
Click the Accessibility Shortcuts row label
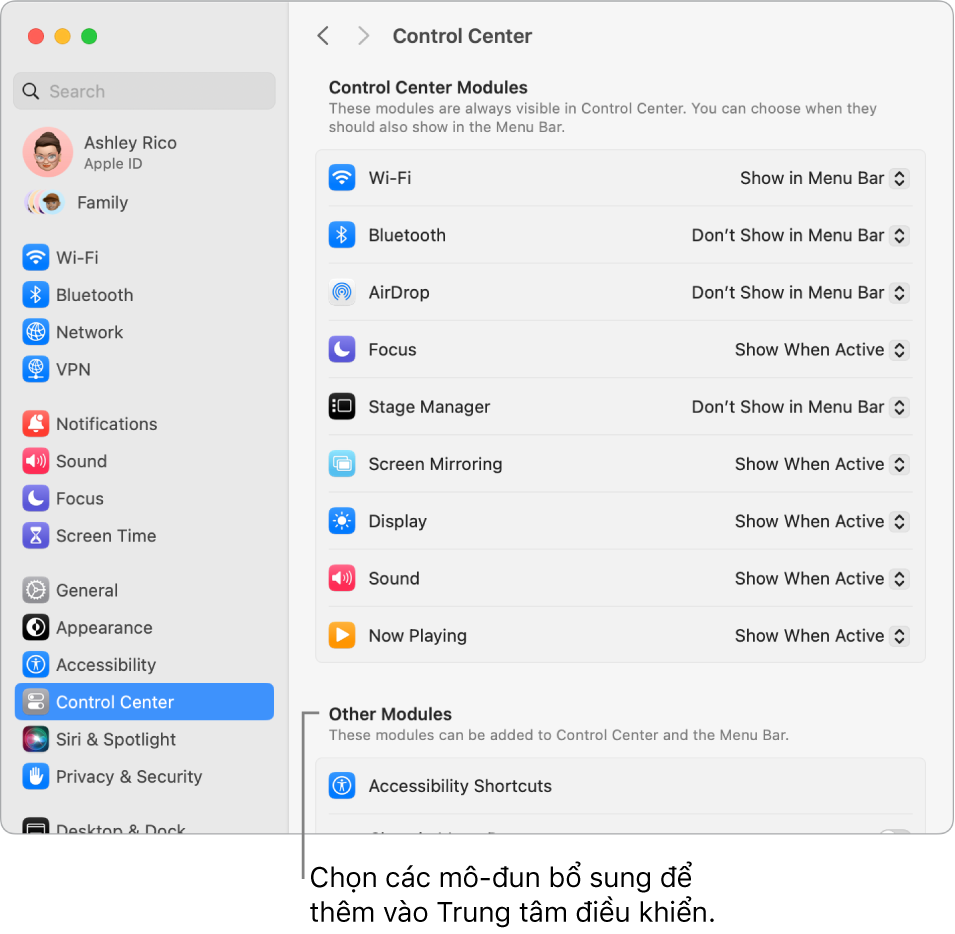pyautogui.click(x=460, y=785)
